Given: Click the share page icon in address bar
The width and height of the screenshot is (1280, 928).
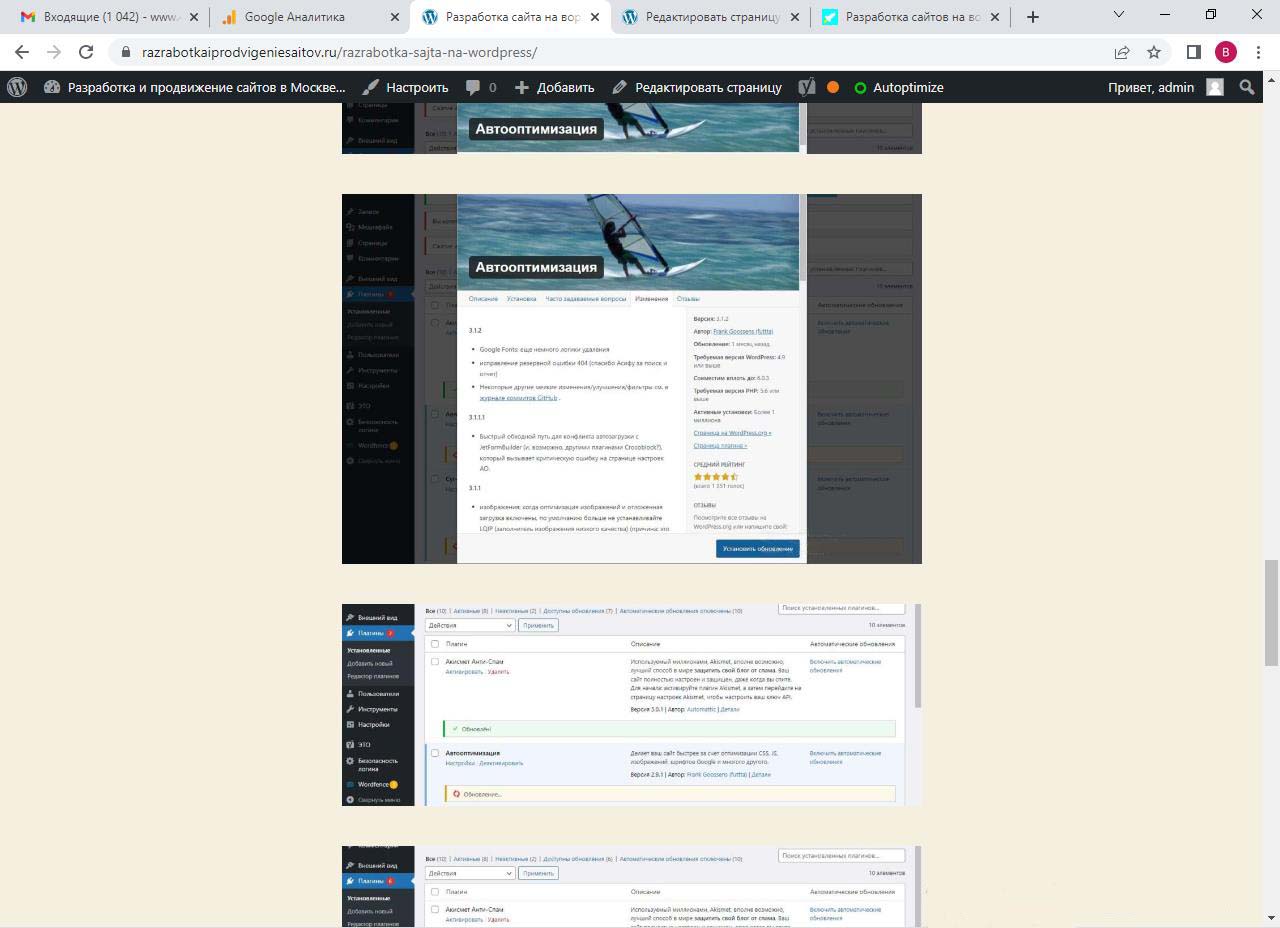Looking at the screenshot, I should [x=1122, y=52].
